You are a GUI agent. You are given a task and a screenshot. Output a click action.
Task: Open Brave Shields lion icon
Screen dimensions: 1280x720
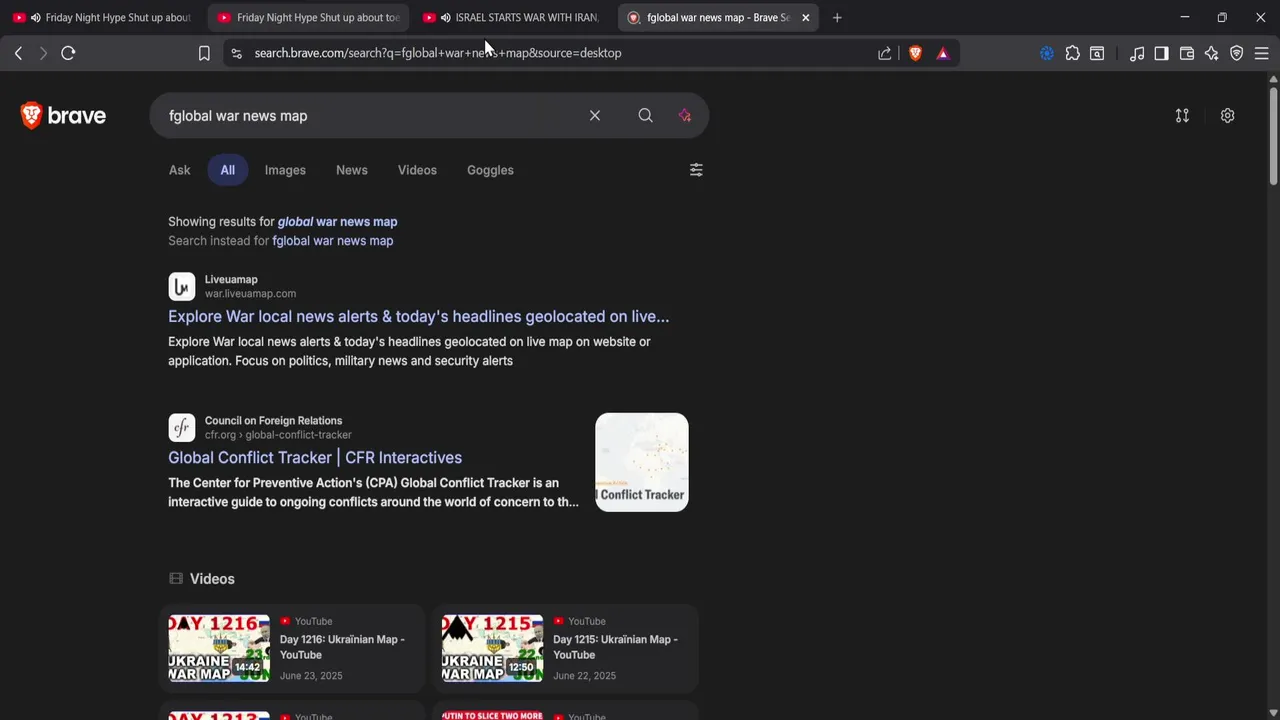pyautogui.click(x=915, y=53)
